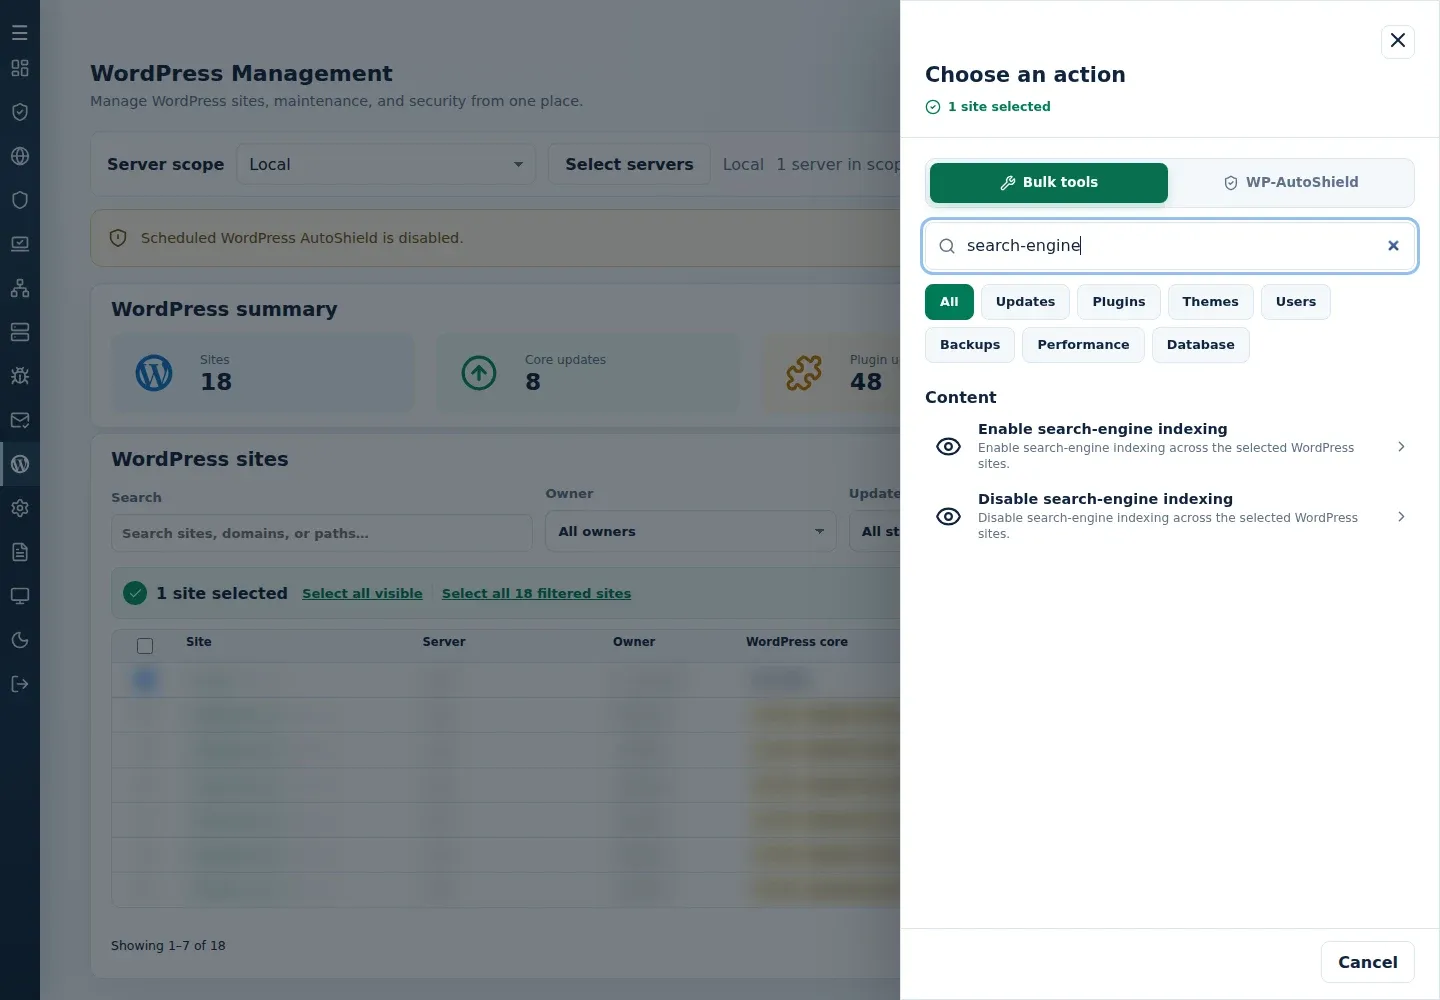Open the document icon in sidebar
This screenshot has width=1440, height=1000.
20,552
